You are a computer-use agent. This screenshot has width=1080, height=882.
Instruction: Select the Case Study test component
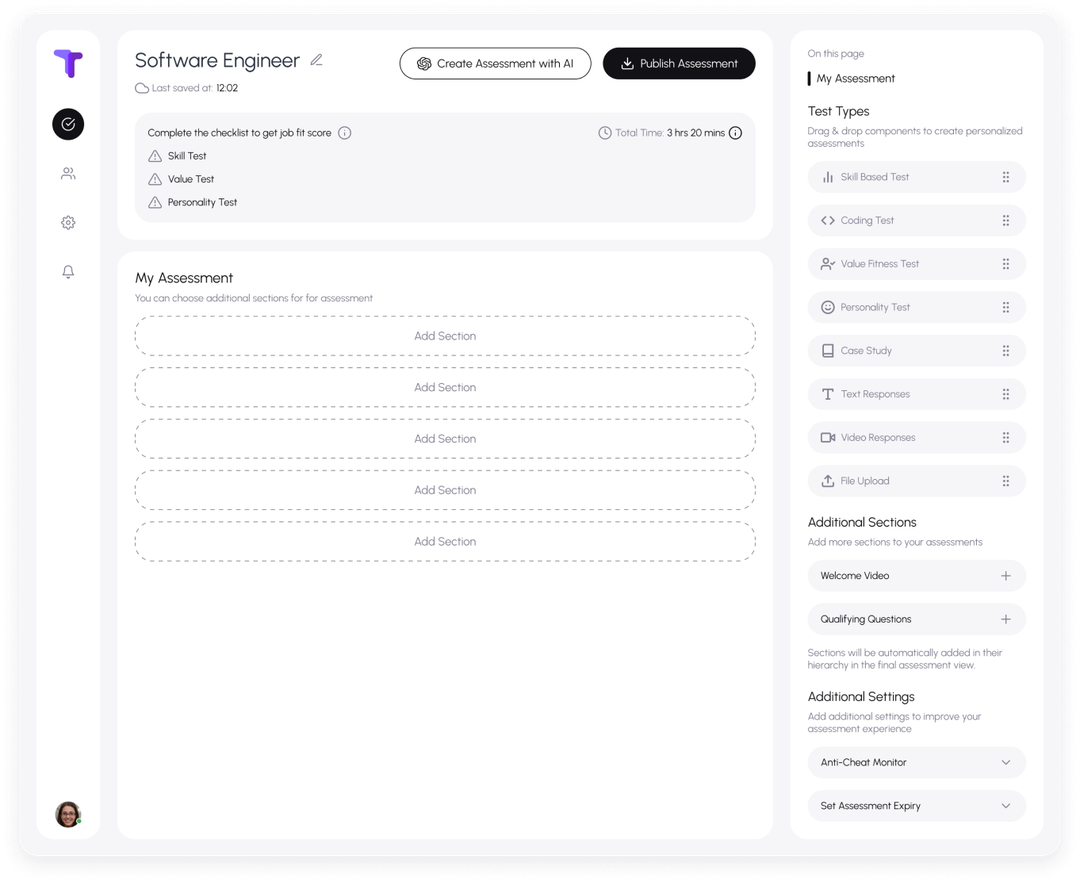click(x=917, y=350)
